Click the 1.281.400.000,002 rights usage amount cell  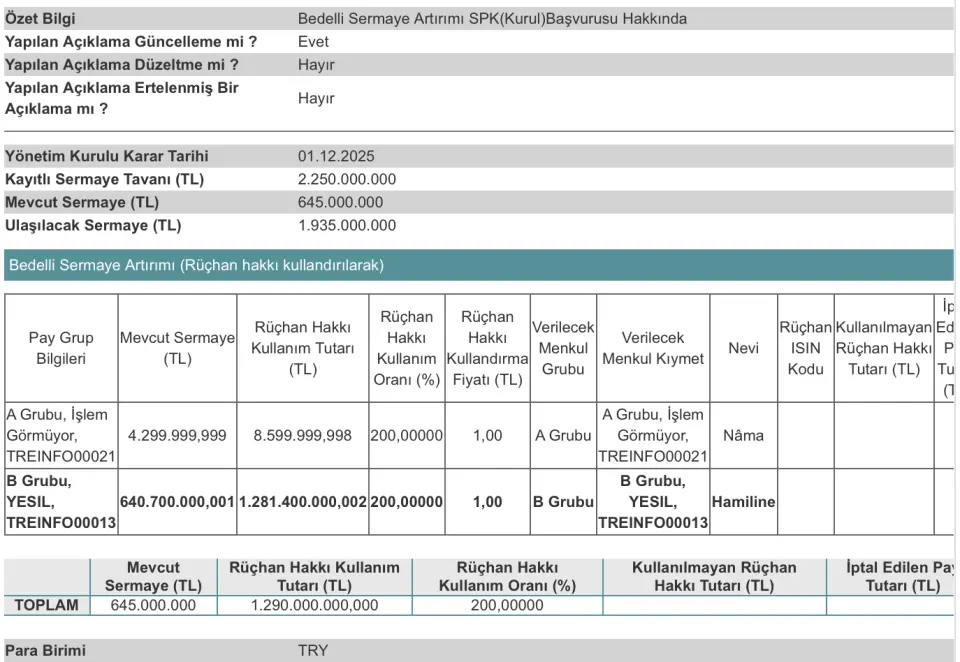[x=302, y=502]
